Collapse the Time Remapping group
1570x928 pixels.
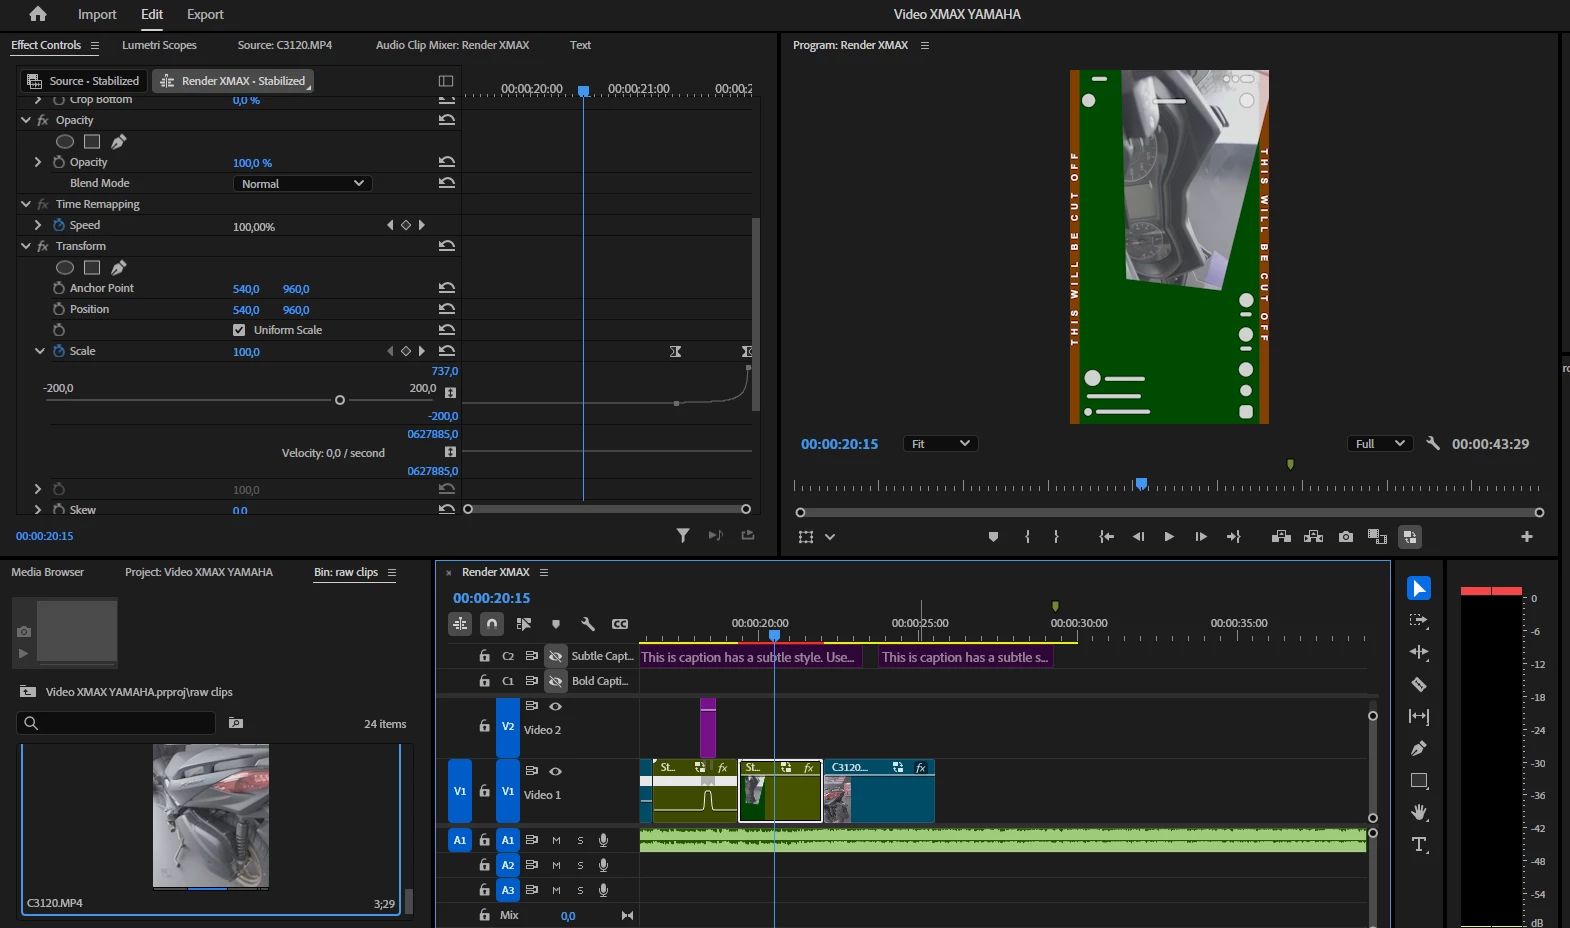pyautogui.click(x=26, y=204)
